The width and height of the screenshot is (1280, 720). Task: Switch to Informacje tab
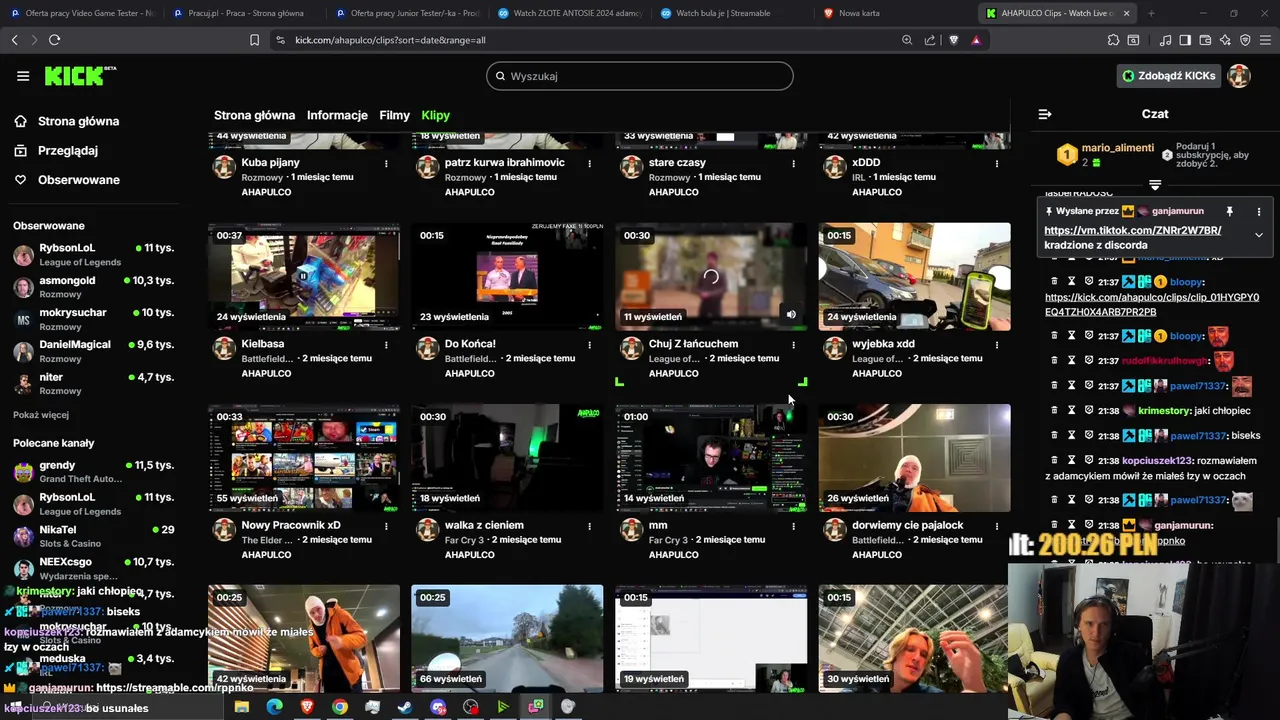(x=337, y=115)
